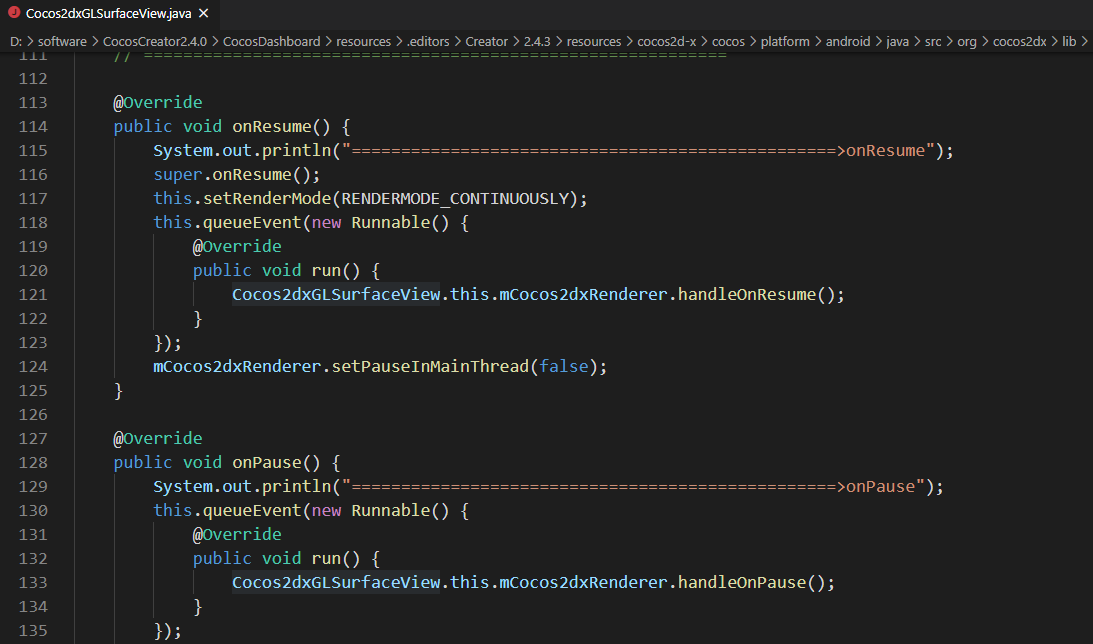Open the 'lib' breadcrumb folder
This screenshot has width=1093, height=644.
point(1069,42)
